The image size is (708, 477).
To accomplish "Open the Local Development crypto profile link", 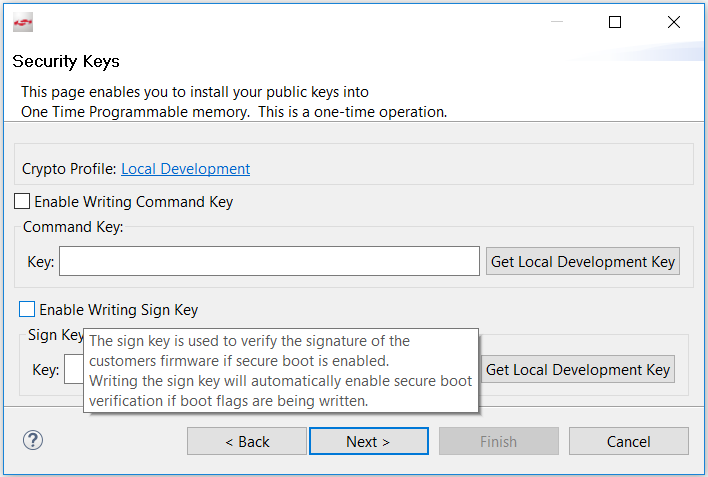I will 185,169.
